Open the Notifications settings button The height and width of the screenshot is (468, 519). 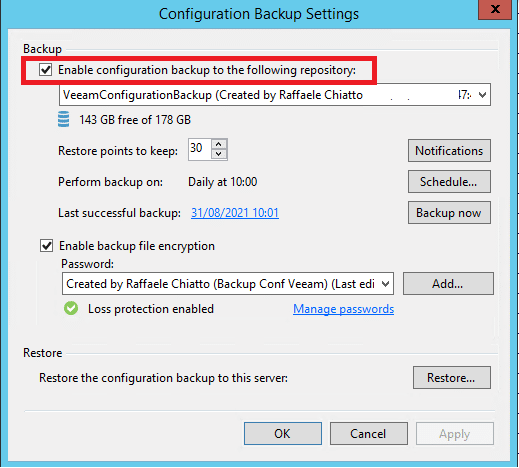point(449,151)
